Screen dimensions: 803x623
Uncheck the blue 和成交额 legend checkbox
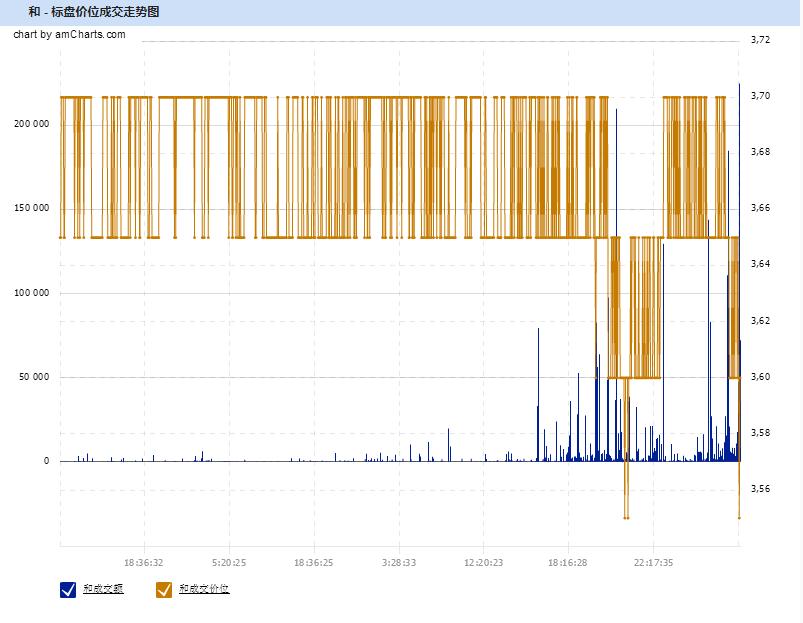pyautogui.click(x=68, y=590)
